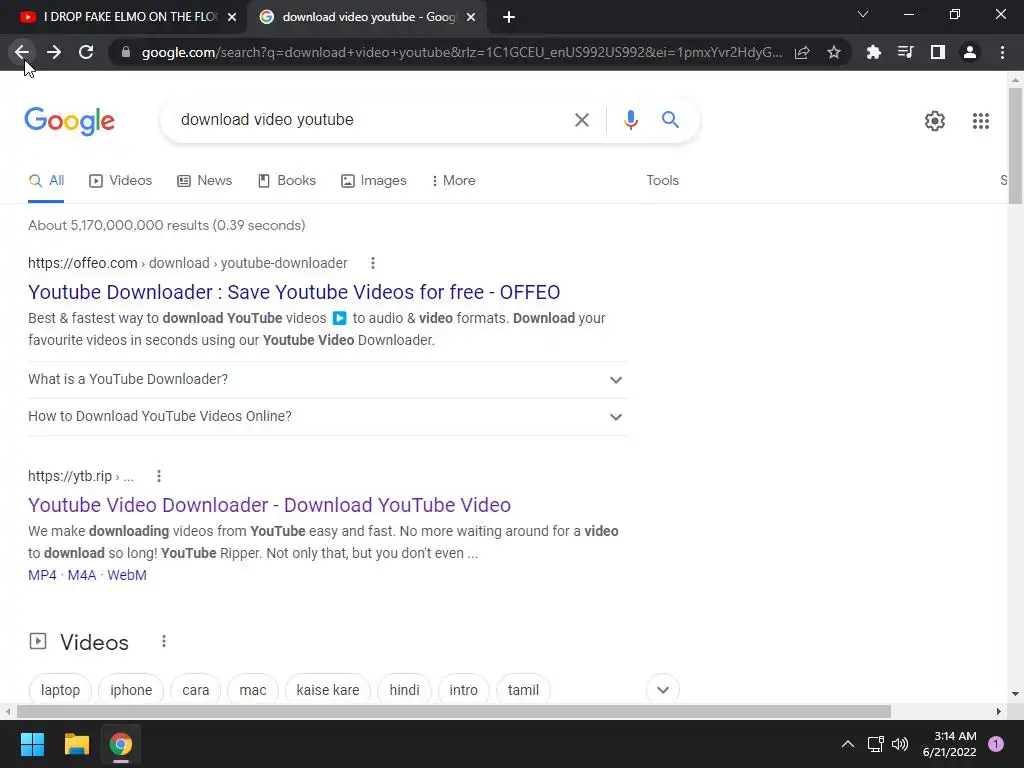1024x768 pixels.
Task: Open options for ytb.rip result
Action: pos(159,476)
